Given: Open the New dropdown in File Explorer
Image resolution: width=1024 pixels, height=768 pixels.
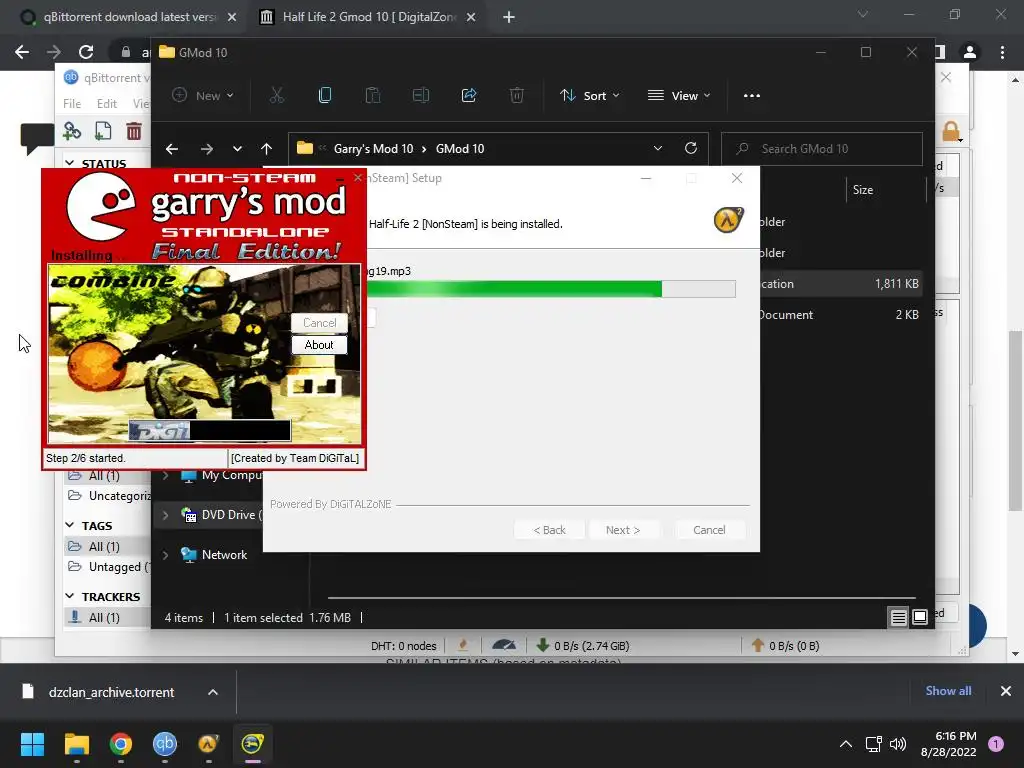Looking at the screenshot, I should [202, 95].
